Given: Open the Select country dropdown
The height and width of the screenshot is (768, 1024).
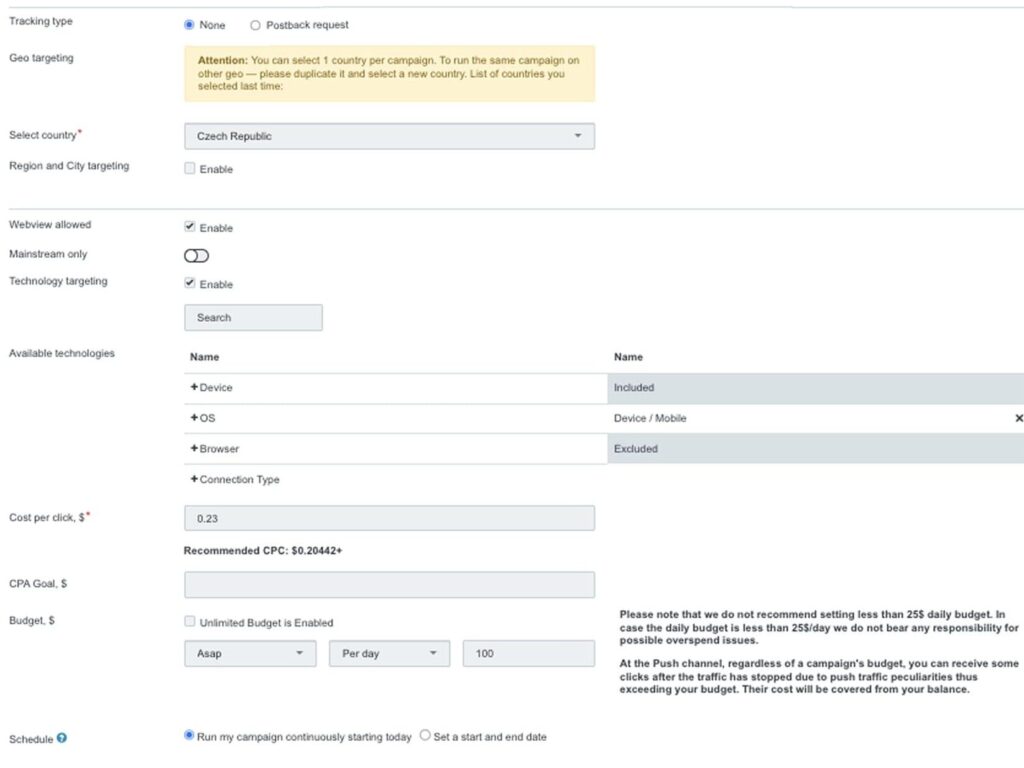Looking at the screenshot, I should pos(389,136).
